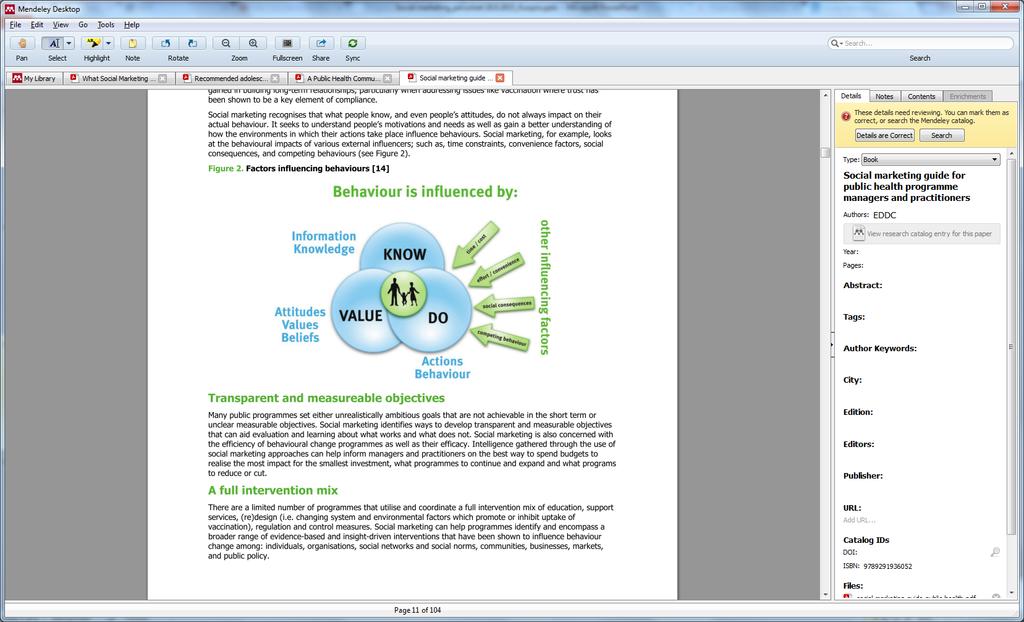Open the Edit menu
The image size is (1024, 622).
coord(37,25)
